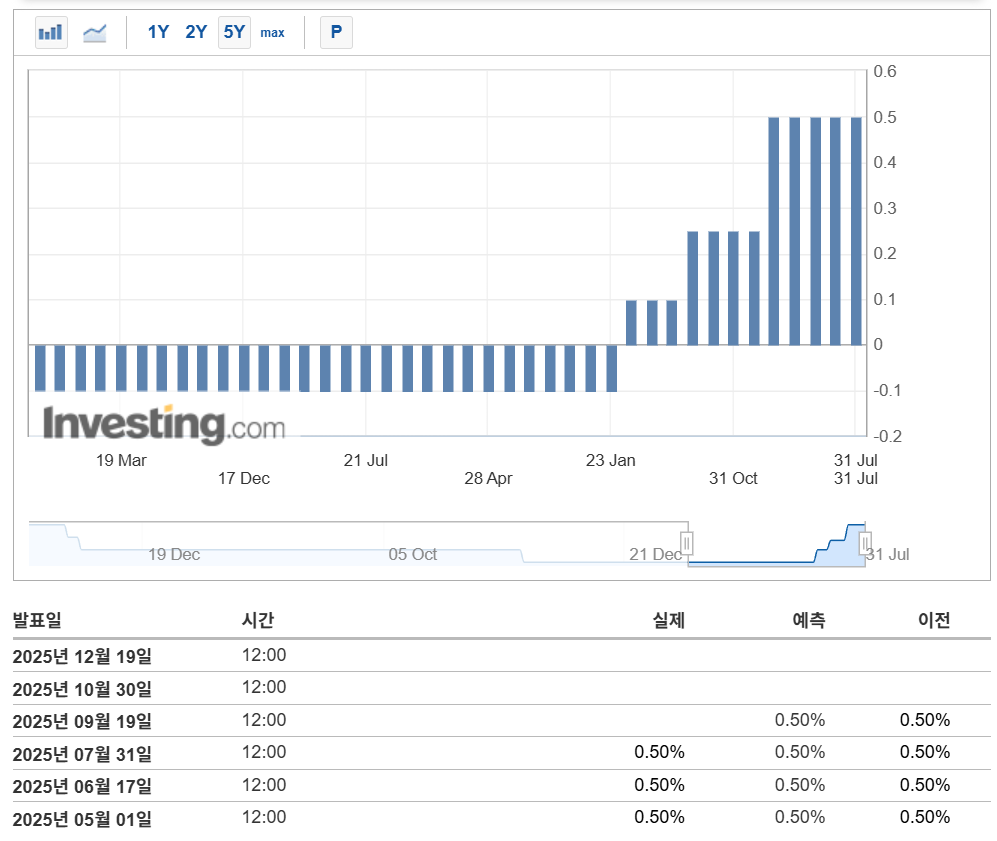Click the 실제 column header
Image resolution: width=997 pixels, height=841 pixels.
coord(669,620)
